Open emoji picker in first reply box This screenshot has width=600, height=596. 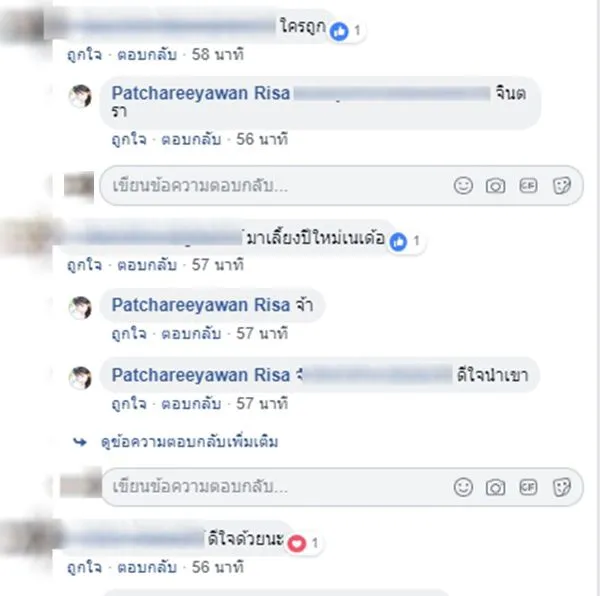pyautogui.click(x=463, y=186)
